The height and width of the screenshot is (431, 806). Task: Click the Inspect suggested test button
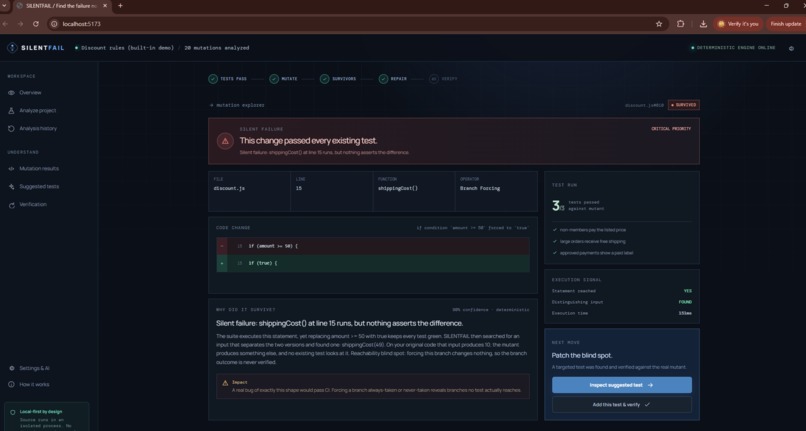click(621, 385)
